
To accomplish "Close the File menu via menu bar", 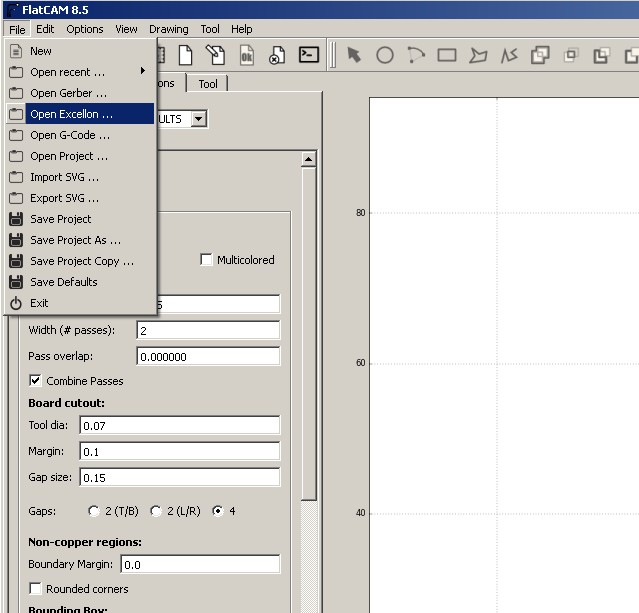I will tap(17, 29).
